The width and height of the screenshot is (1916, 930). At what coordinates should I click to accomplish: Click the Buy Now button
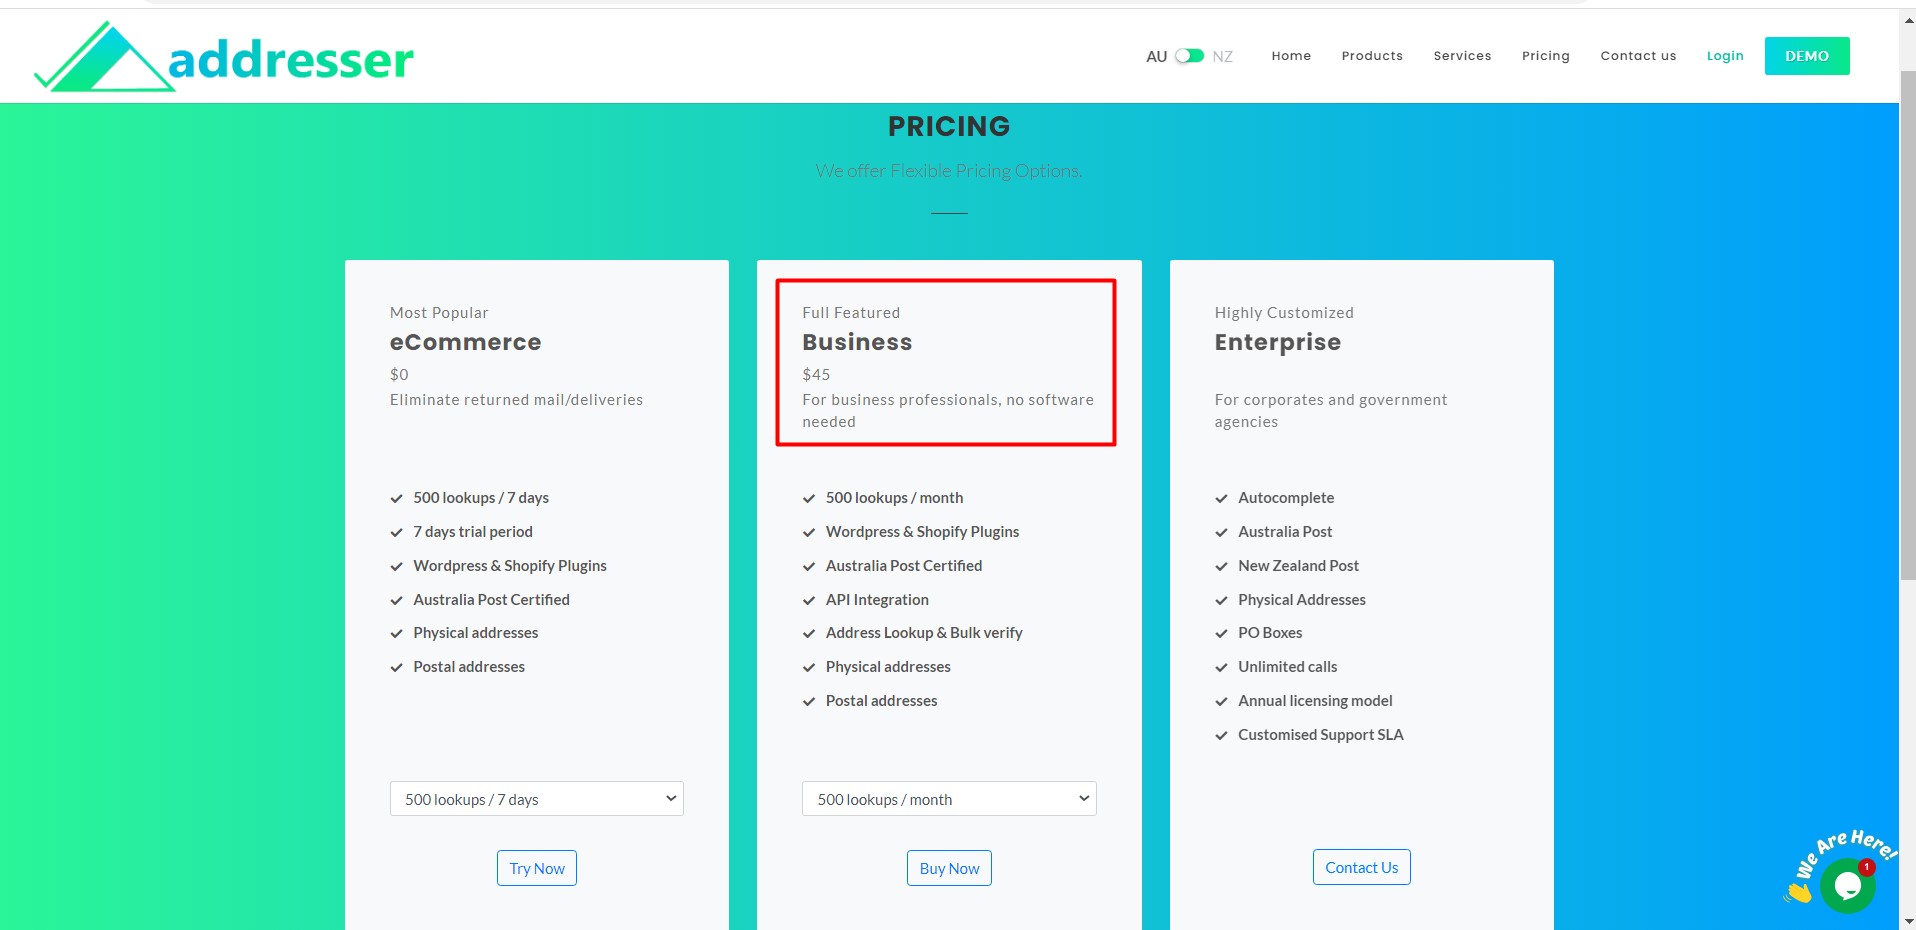tap(949, 868)
